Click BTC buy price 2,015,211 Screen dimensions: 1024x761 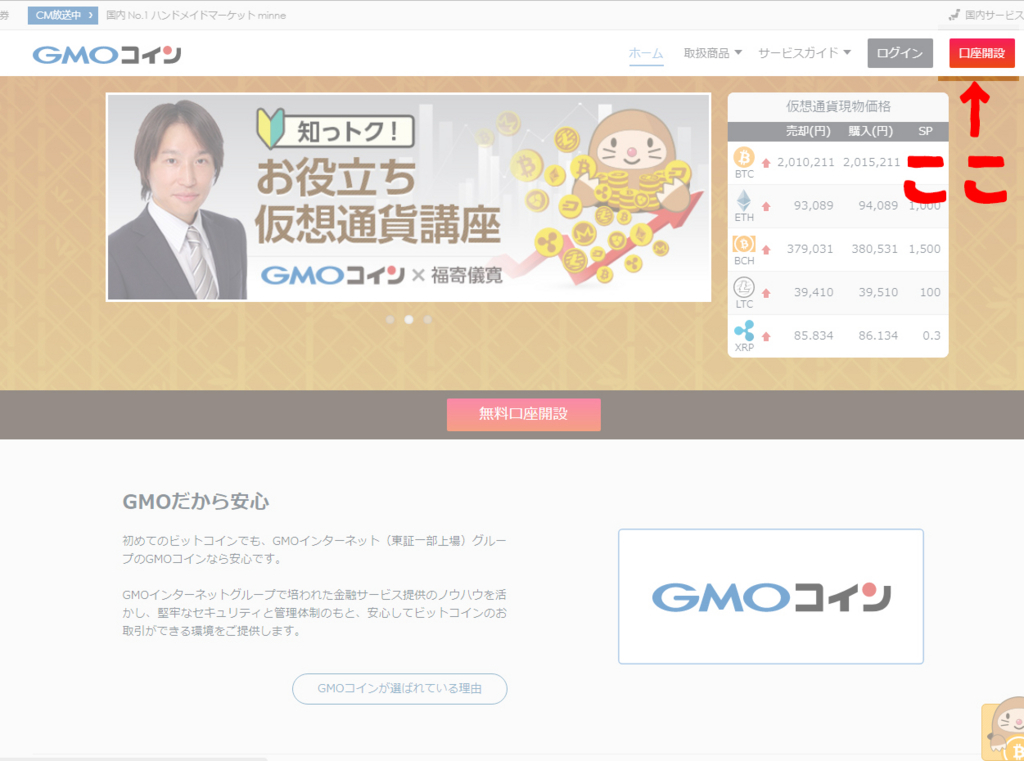871,162
